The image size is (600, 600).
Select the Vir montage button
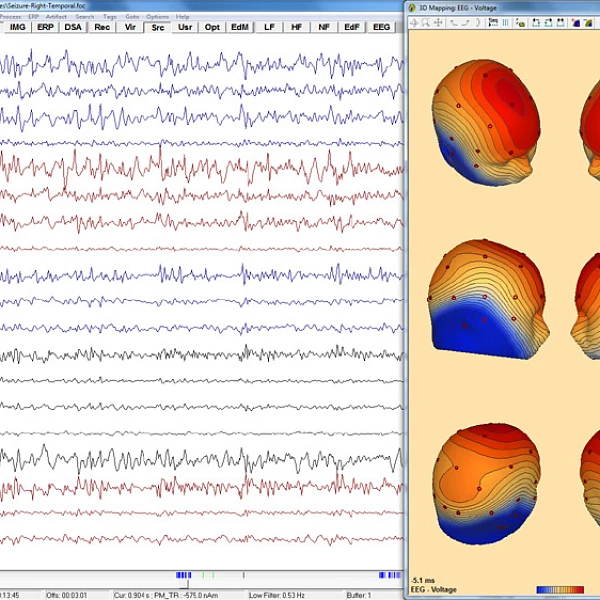[130, 27]
